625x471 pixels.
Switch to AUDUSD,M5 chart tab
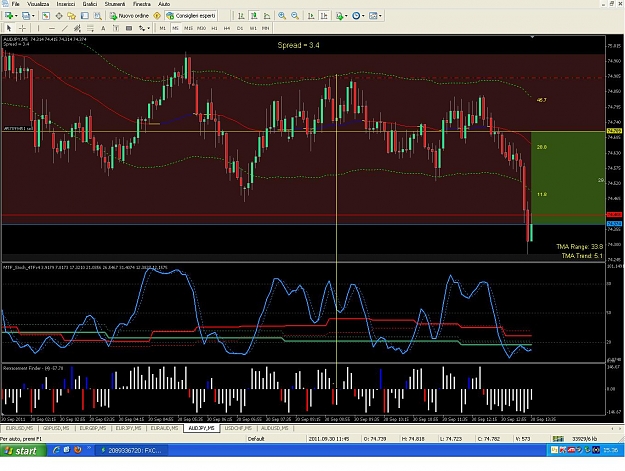pyautogui.click(x=274, y=428)
